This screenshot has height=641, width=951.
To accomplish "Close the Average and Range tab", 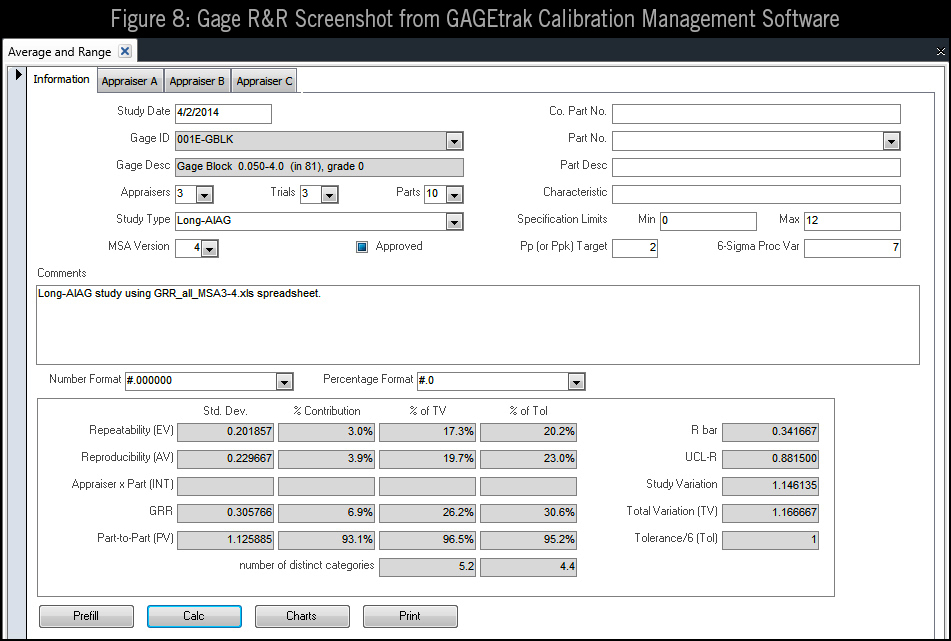I will pyautogui.click(x=123, y=51).
